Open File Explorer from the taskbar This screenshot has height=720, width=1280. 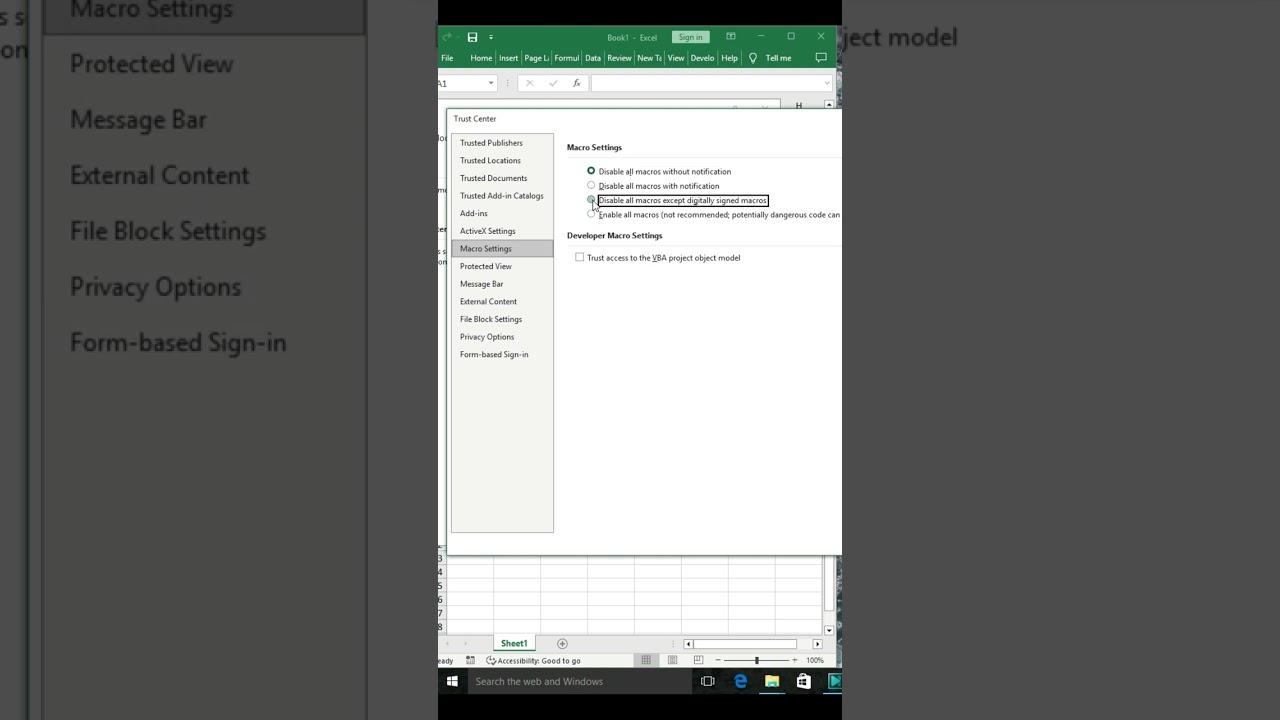coord(772,681)
